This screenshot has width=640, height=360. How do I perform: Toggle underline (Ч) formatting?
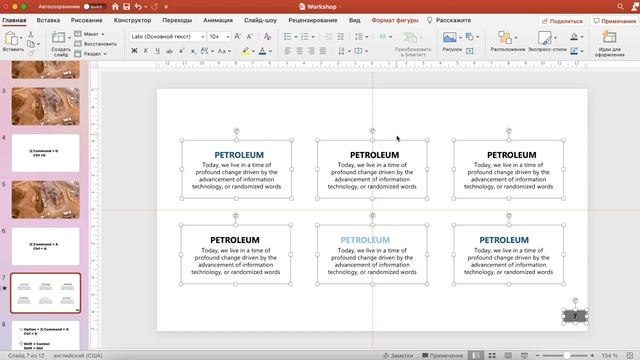(157, 51)
